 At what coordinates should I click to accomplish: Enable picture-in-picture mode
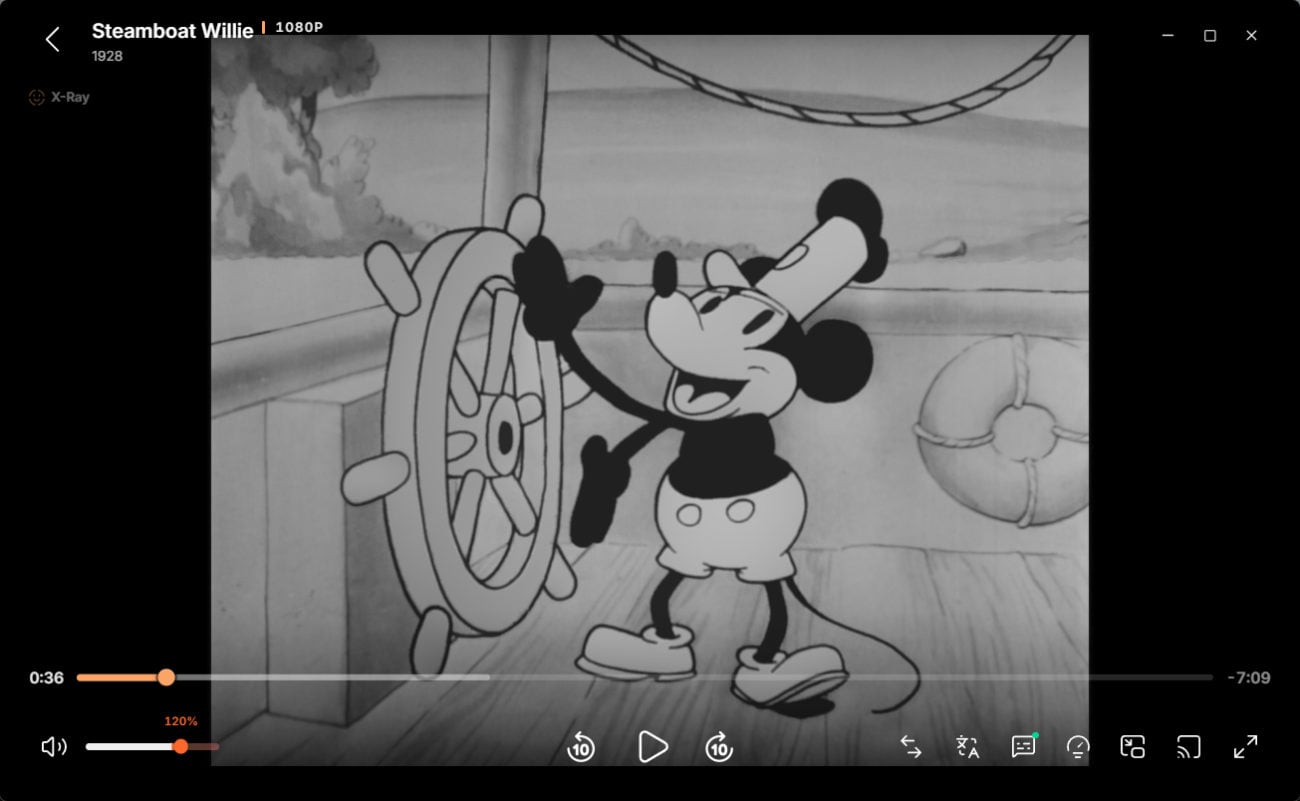point(1132,746)
